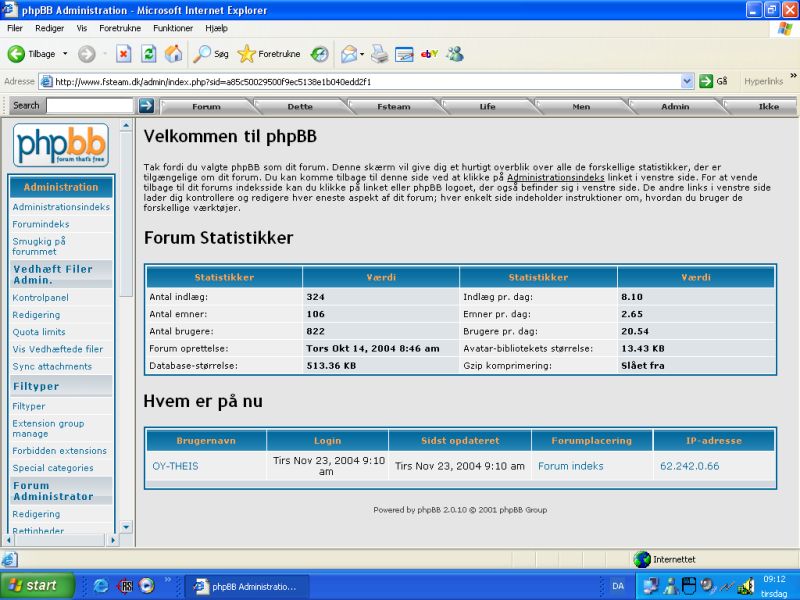Go to the browser Home icon
Image resolution: width=800 pixels, height=600 pixels.
point(174,54)
